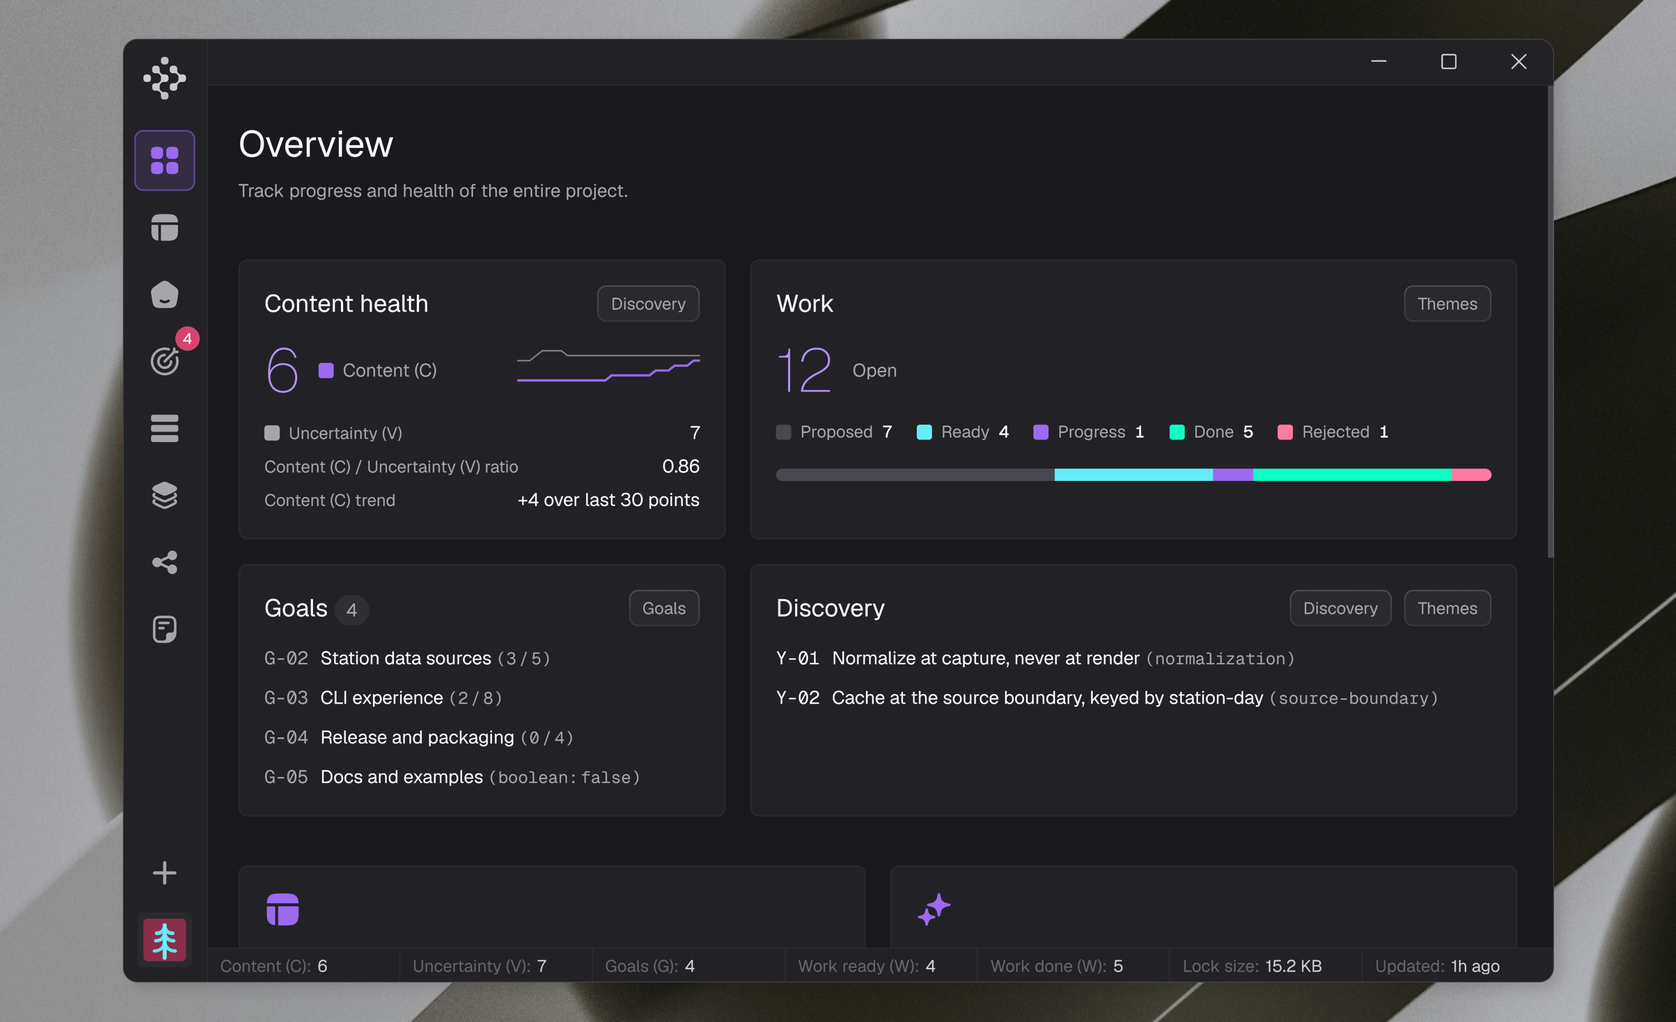Click the Themes button in Work card
The width and height of the screenshot is (1676, 1022).
point(1447,304)
